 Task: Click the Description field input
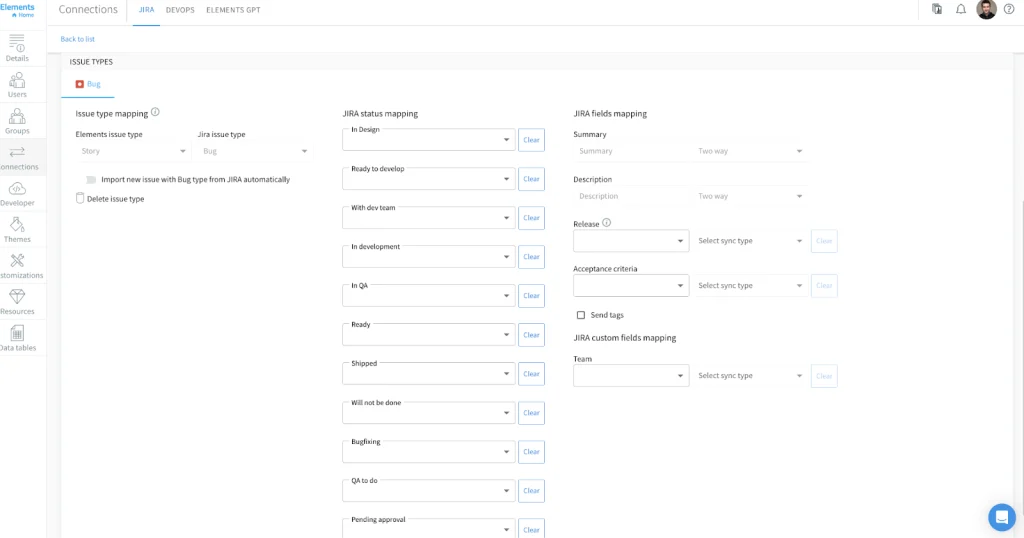[631, 196]
